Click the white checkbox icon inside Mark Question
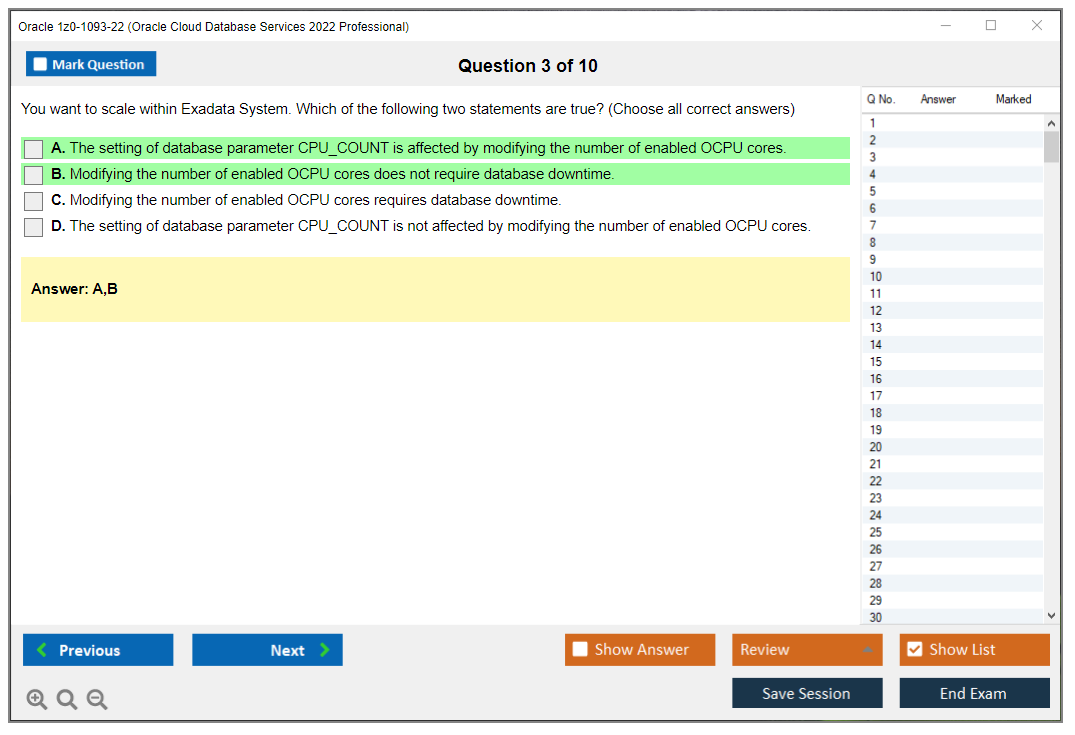 tap(39, 63)
